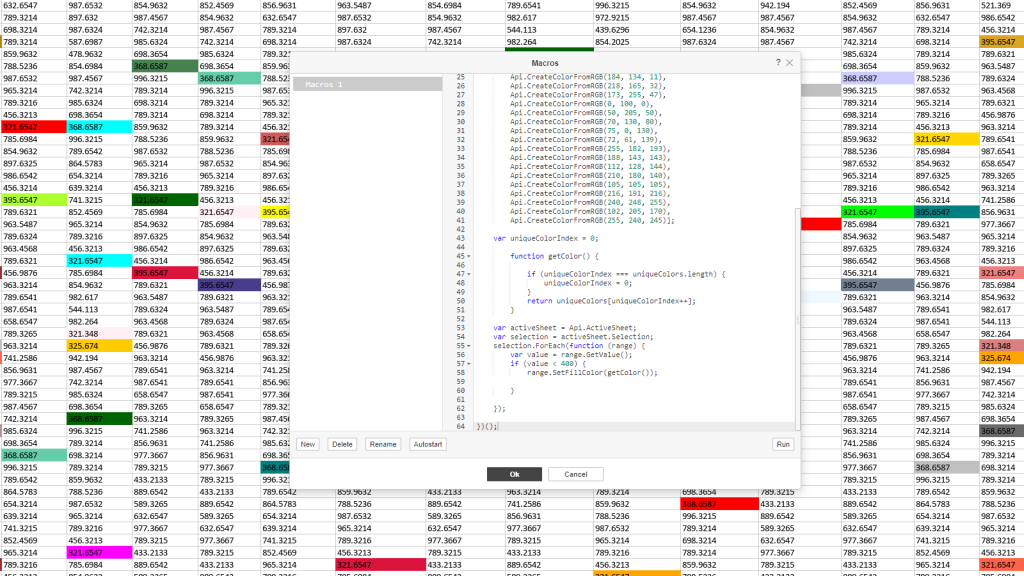Close the Macros dialog with the X
This screenshot has height=576, width=1024.
tap(790, 62)
